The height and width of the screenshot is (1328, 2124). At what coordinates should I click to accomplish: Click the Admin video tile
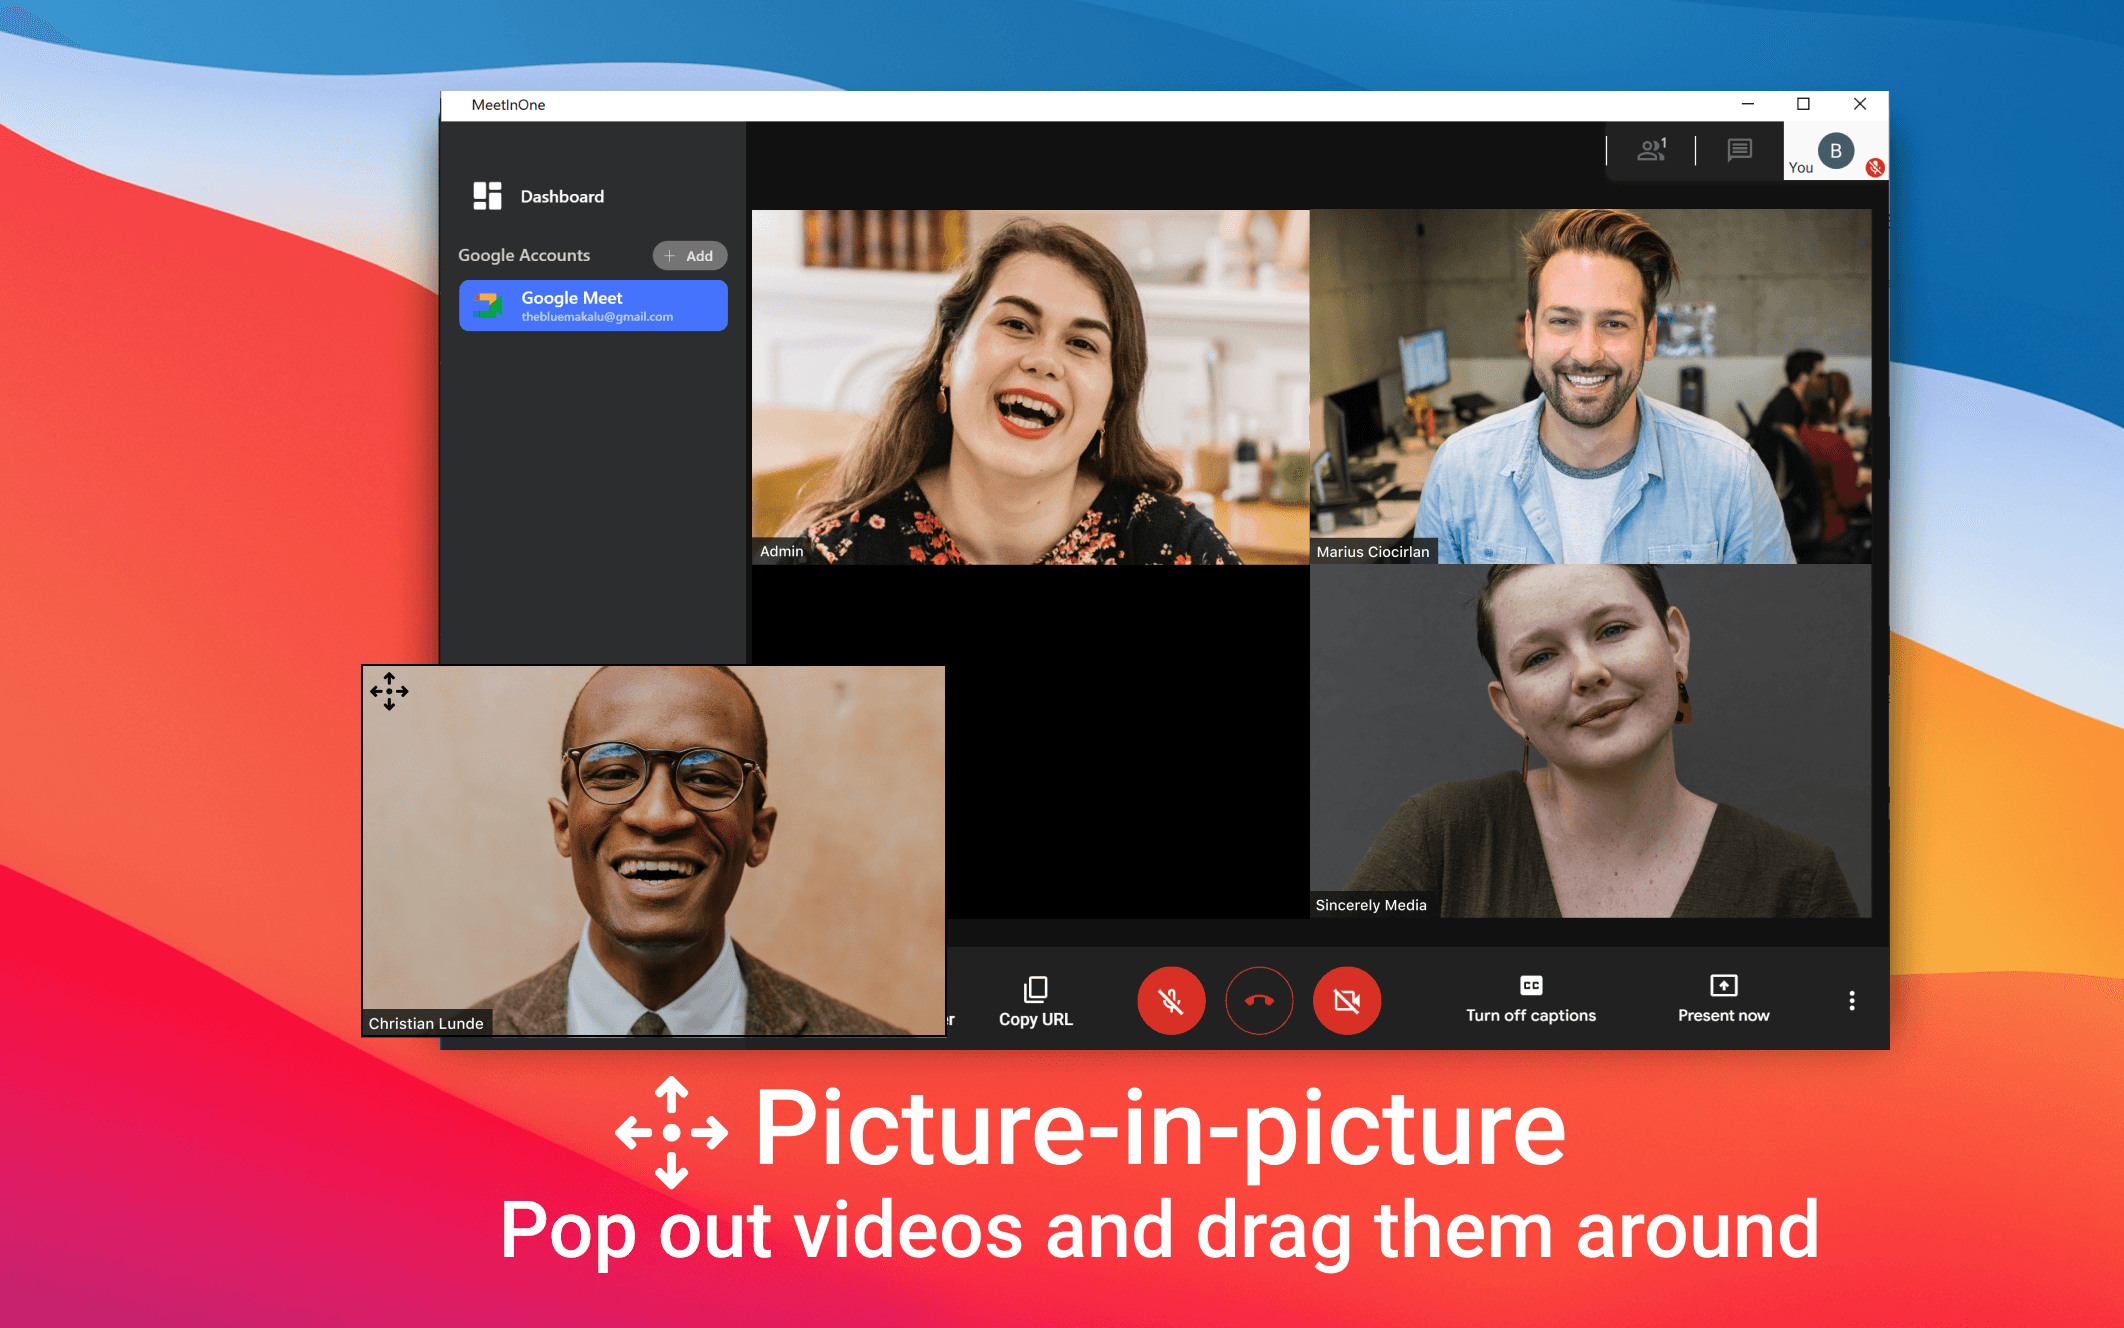tap(1030, 386)
